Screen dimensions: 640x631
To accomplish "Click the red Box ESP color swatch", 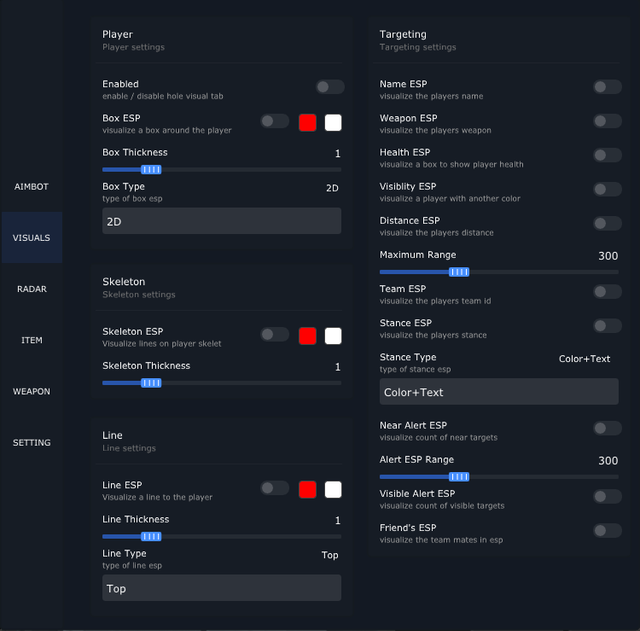I will pyautogui.click(x=308, y=122).
